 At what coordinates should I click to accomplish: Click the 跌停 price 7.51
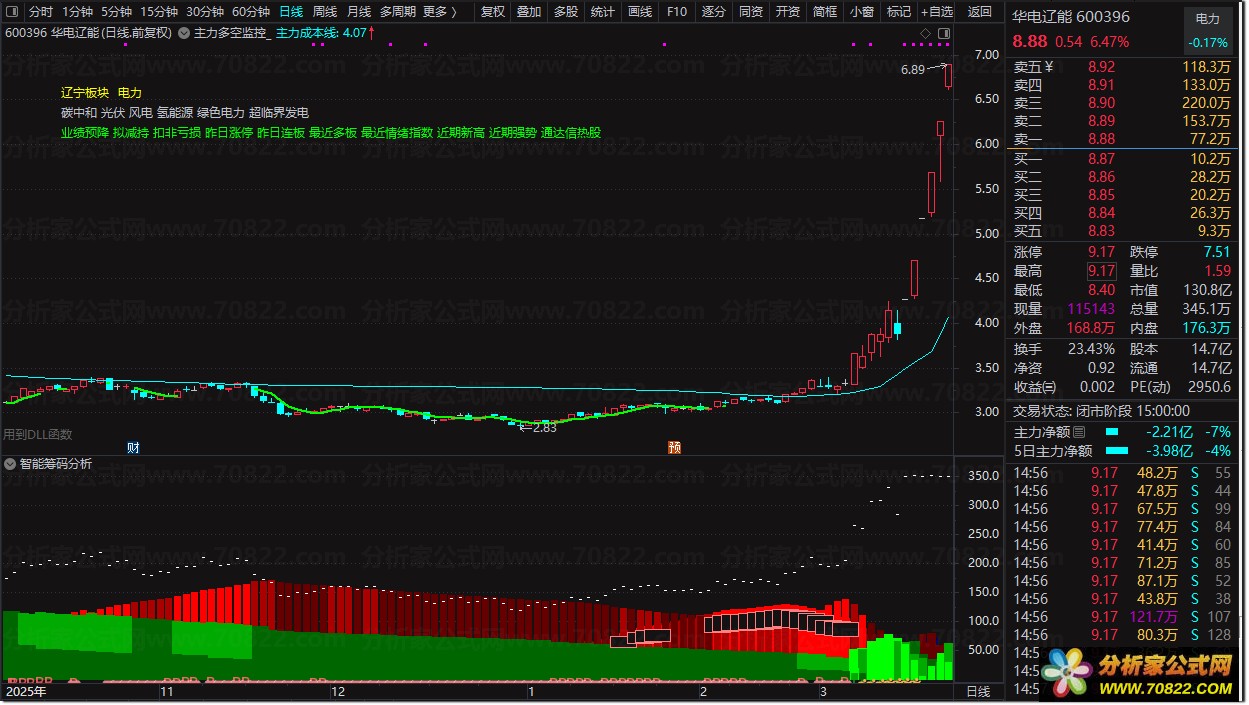(x=1217, y=252)
